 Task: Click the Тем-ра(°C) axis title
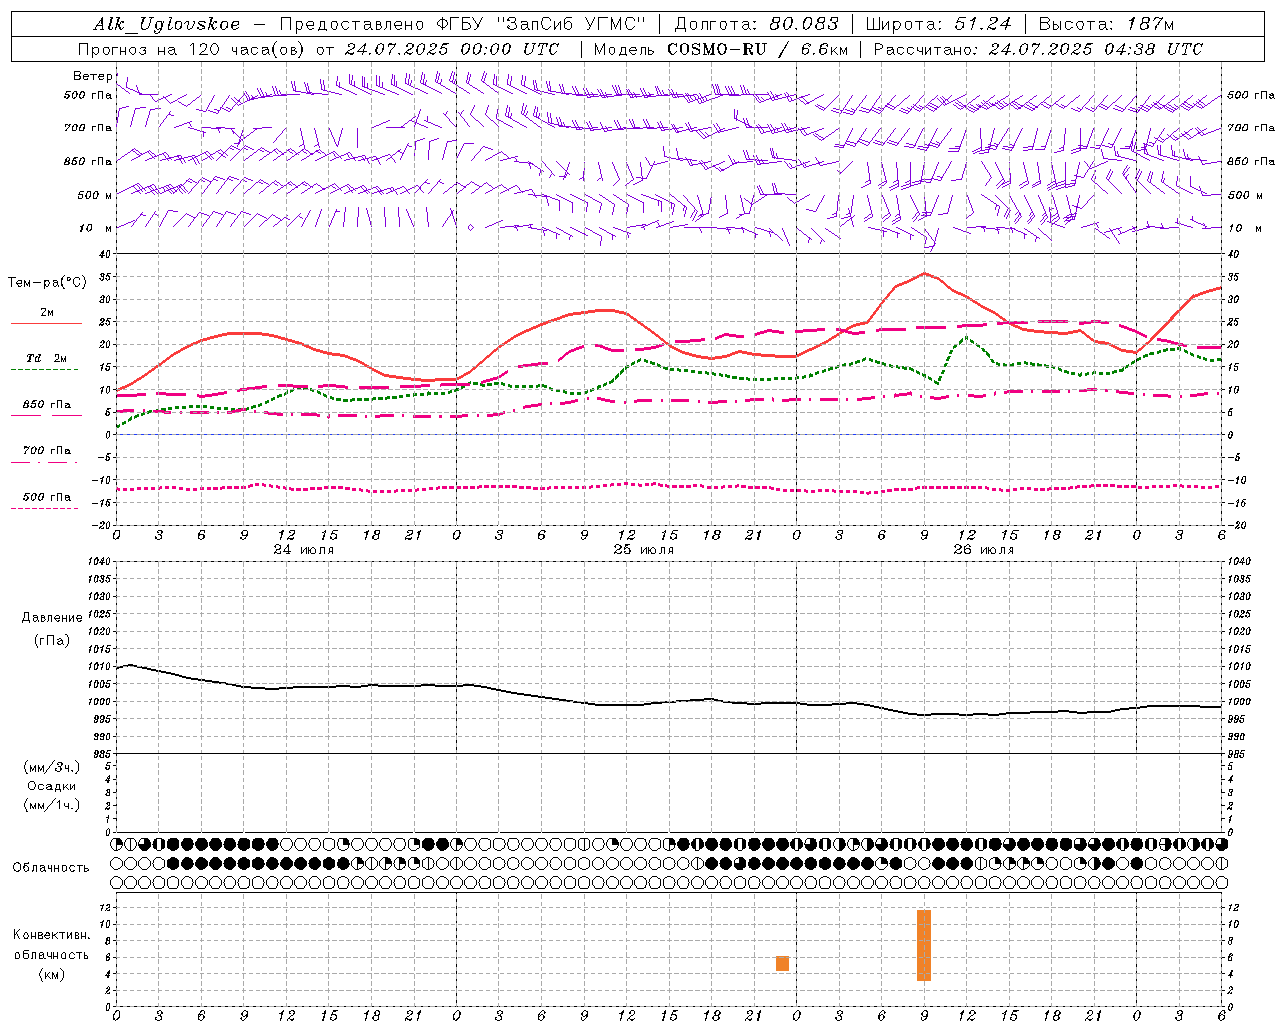click(x=47, y=283)
